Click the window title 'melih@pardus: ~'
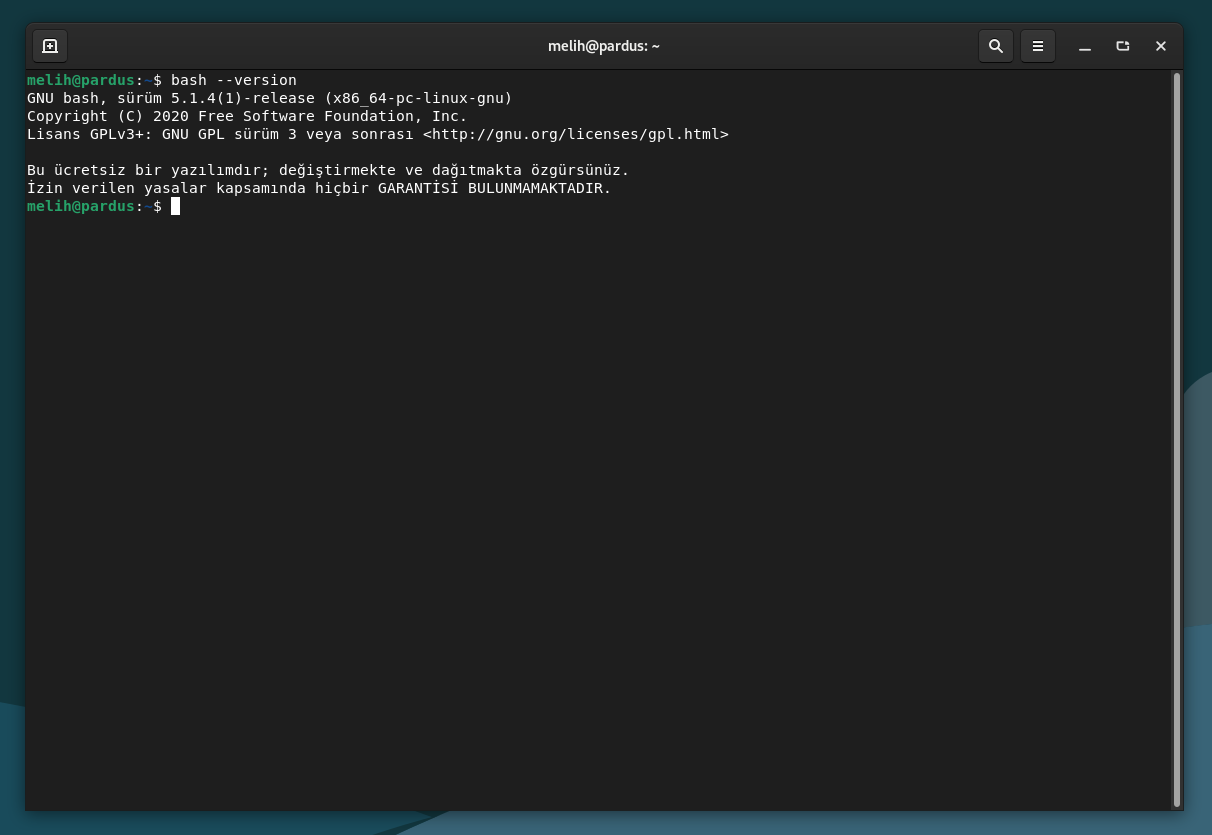Viewport: 1212px width, 835px height. coord(604,46)
